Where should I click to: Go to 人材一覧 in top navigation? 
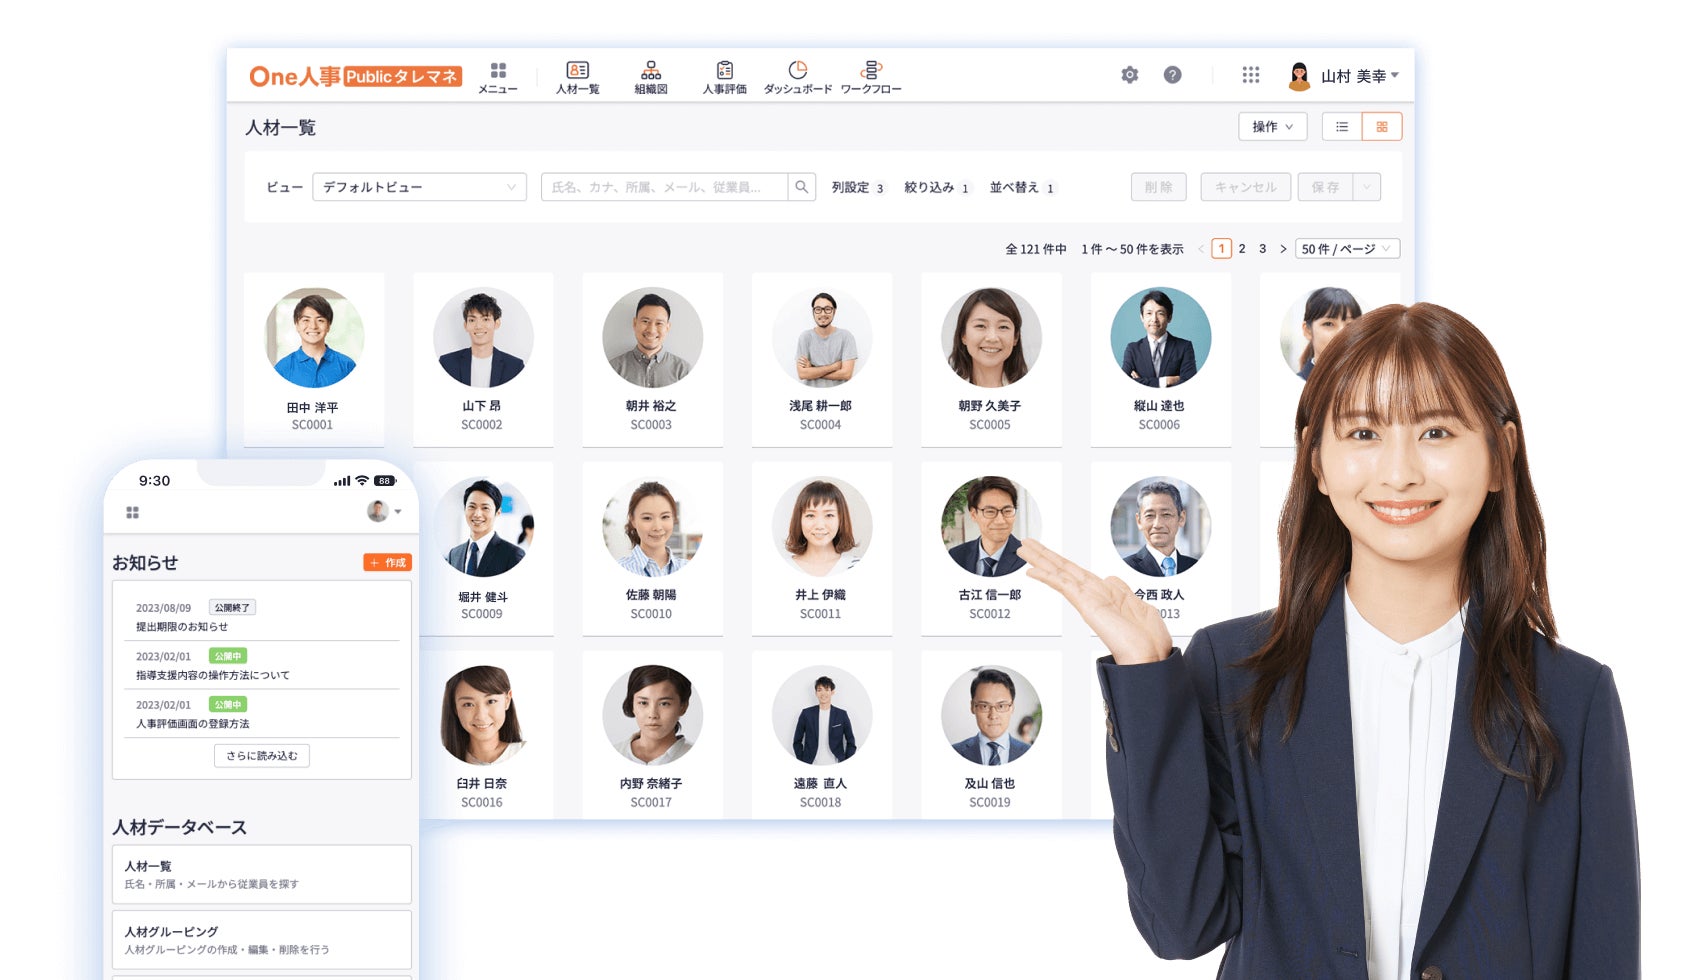577,77
